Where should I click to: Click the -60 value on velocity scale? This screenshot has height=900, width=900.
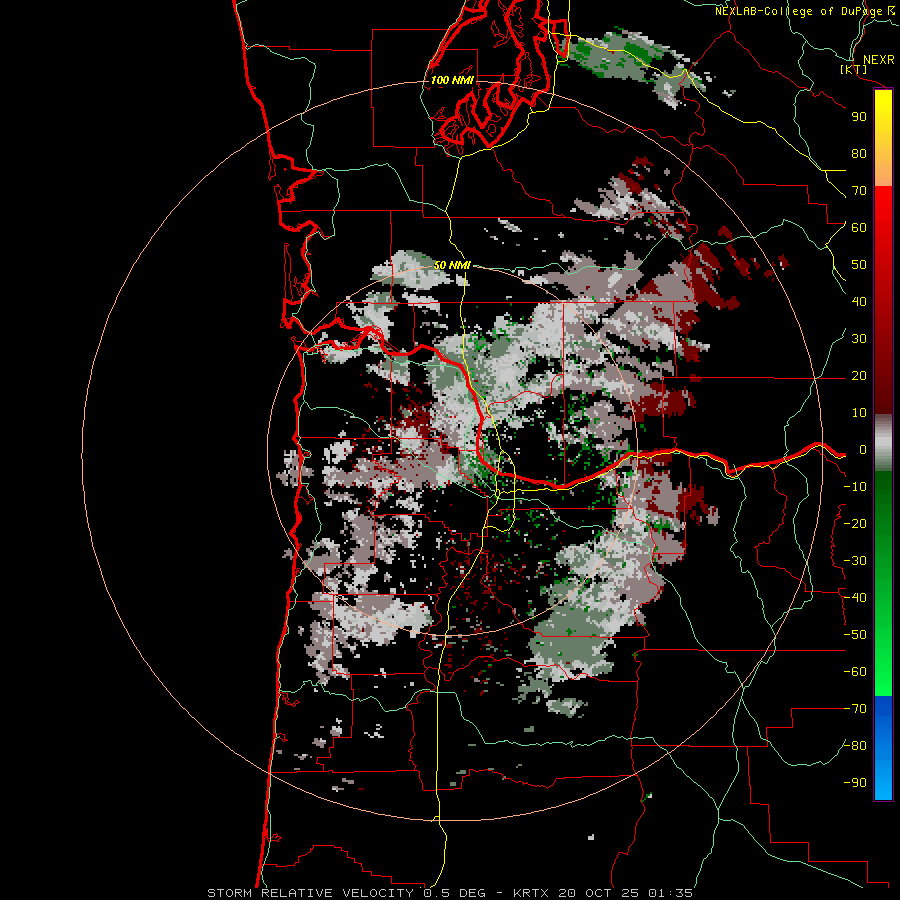tap(855, 672)
